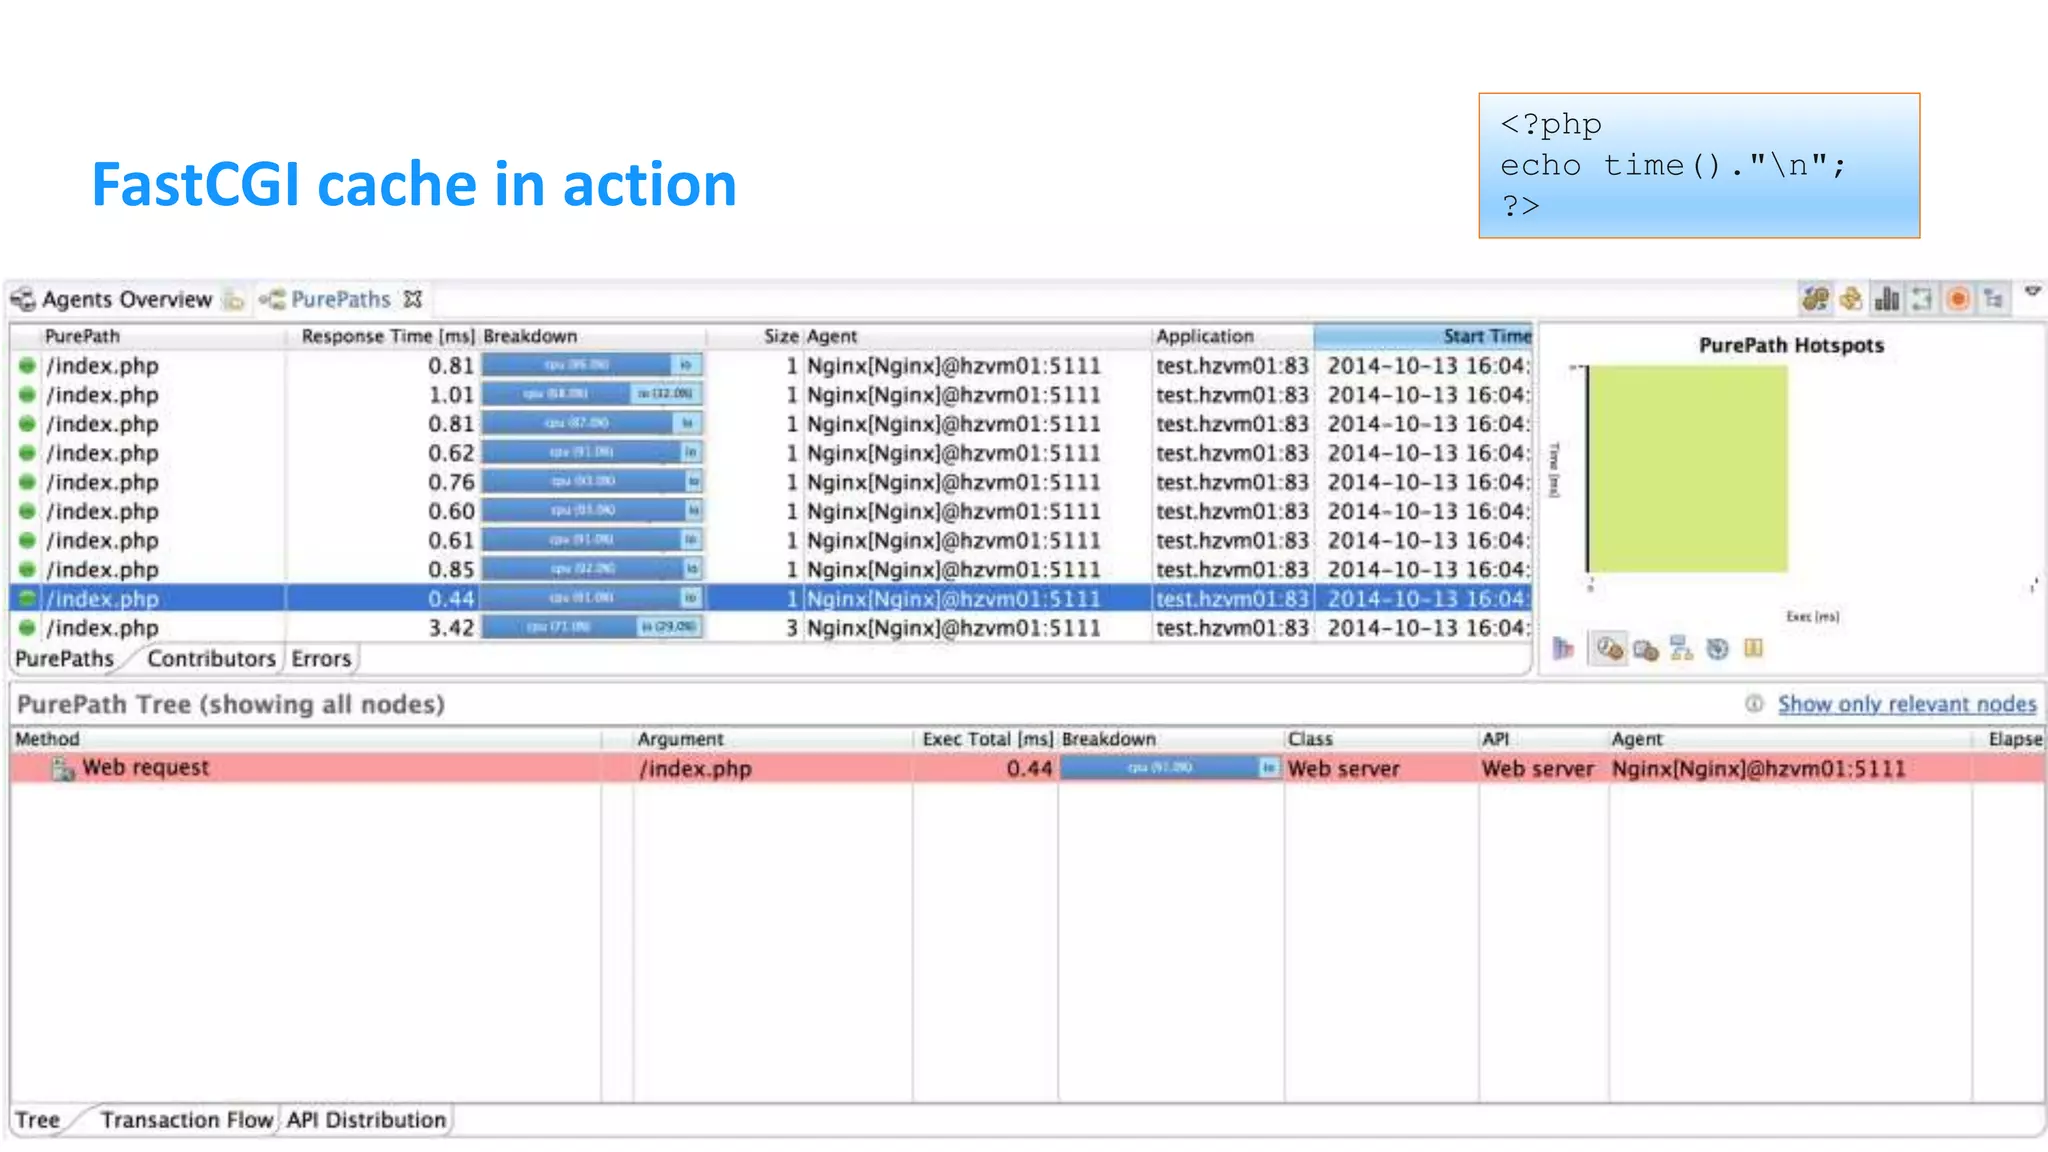Open the API Distribution tab
This screenshot has height=1152, width=2048.
click(366, 1120)
